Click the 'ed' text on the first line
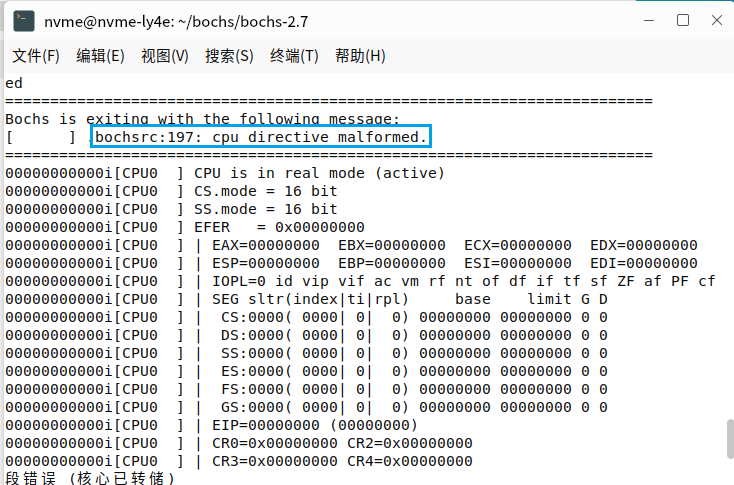The image size is (734, 485). pos(14,83)
